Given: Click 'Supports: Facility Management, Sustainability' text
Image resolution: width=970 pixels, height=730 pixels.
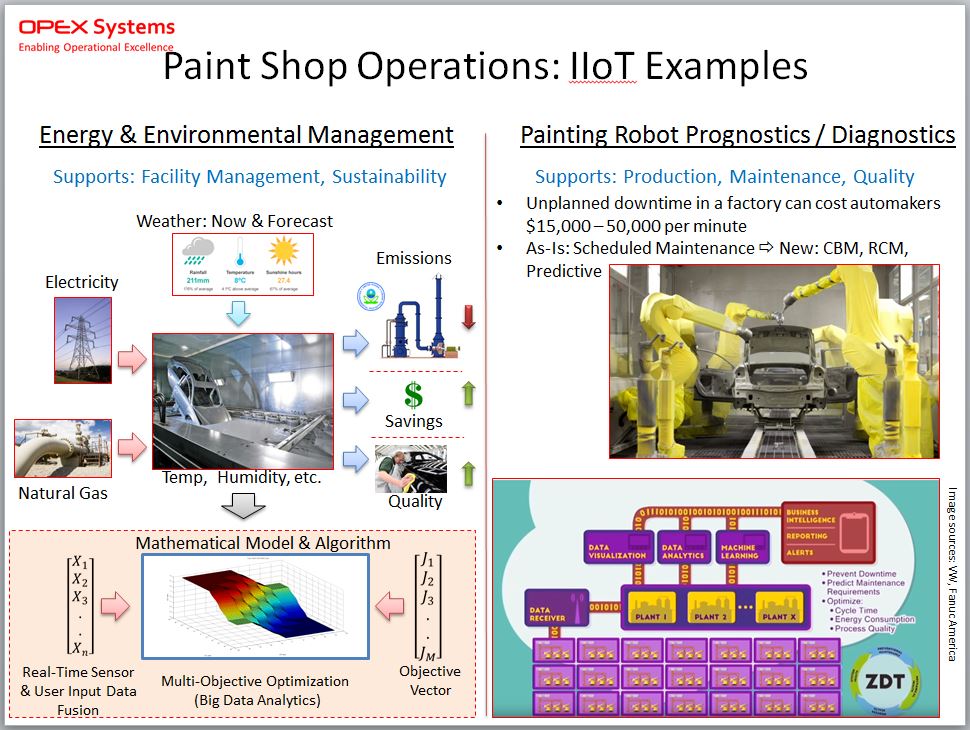Looking at the screenshot, I should [249, 177].
